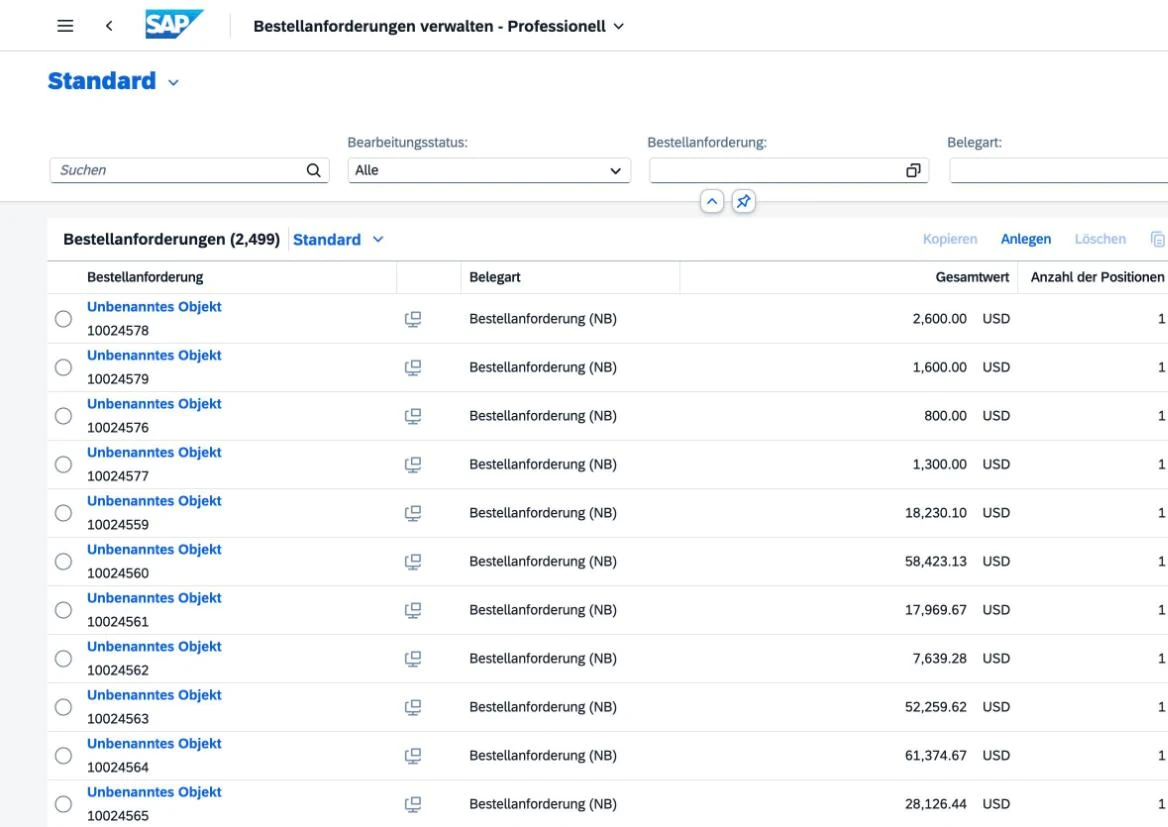Open the app title dropdown menu
Viewport: 1168px width, 827px height.
[x=618, y=26]
